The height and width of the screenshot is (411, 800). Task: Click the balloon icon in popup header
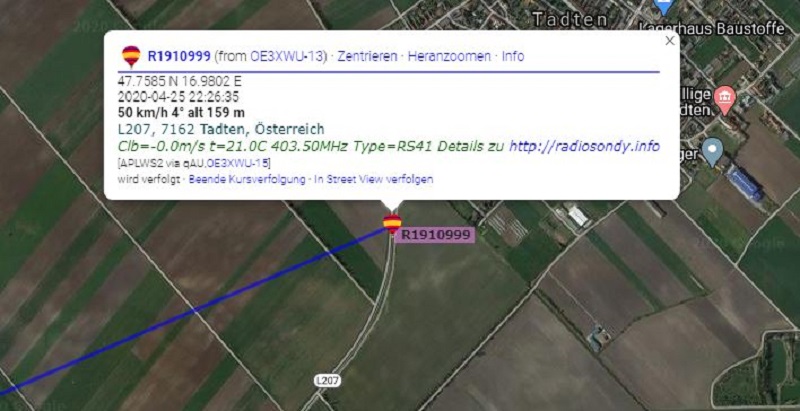click(131, 56)
